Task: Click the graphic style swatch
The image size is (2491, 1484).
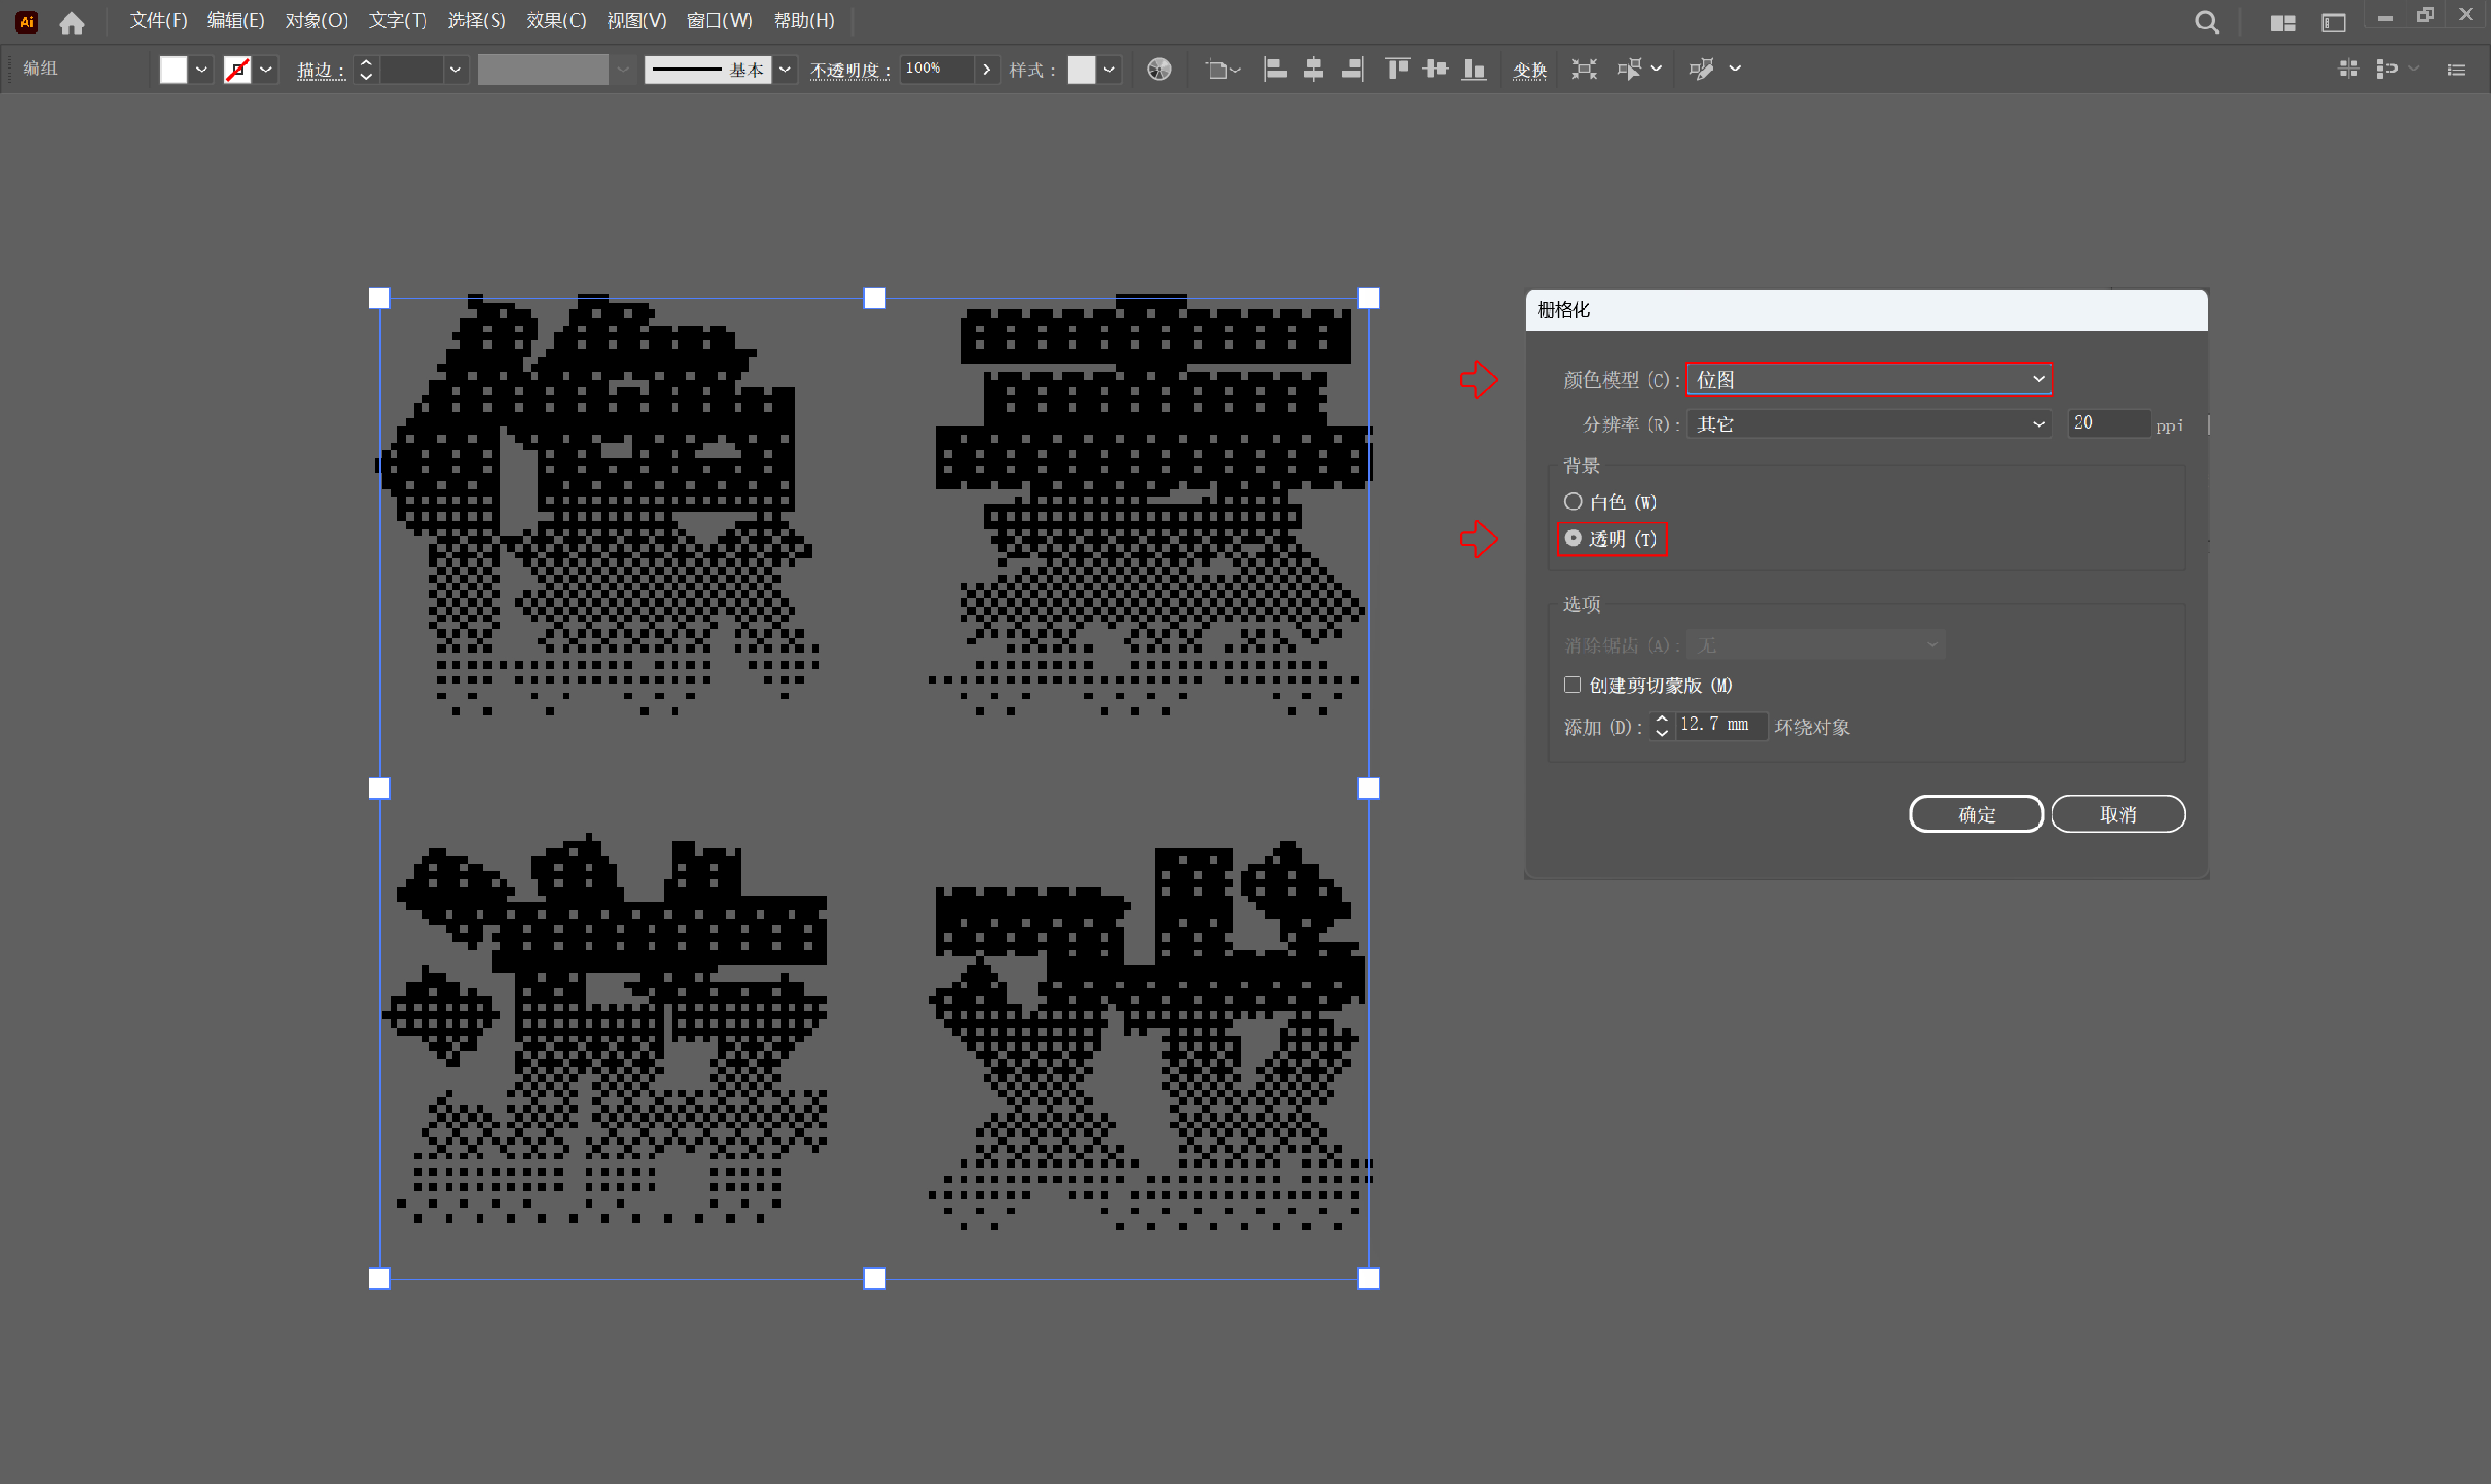Action: (x=1081, y=69)
